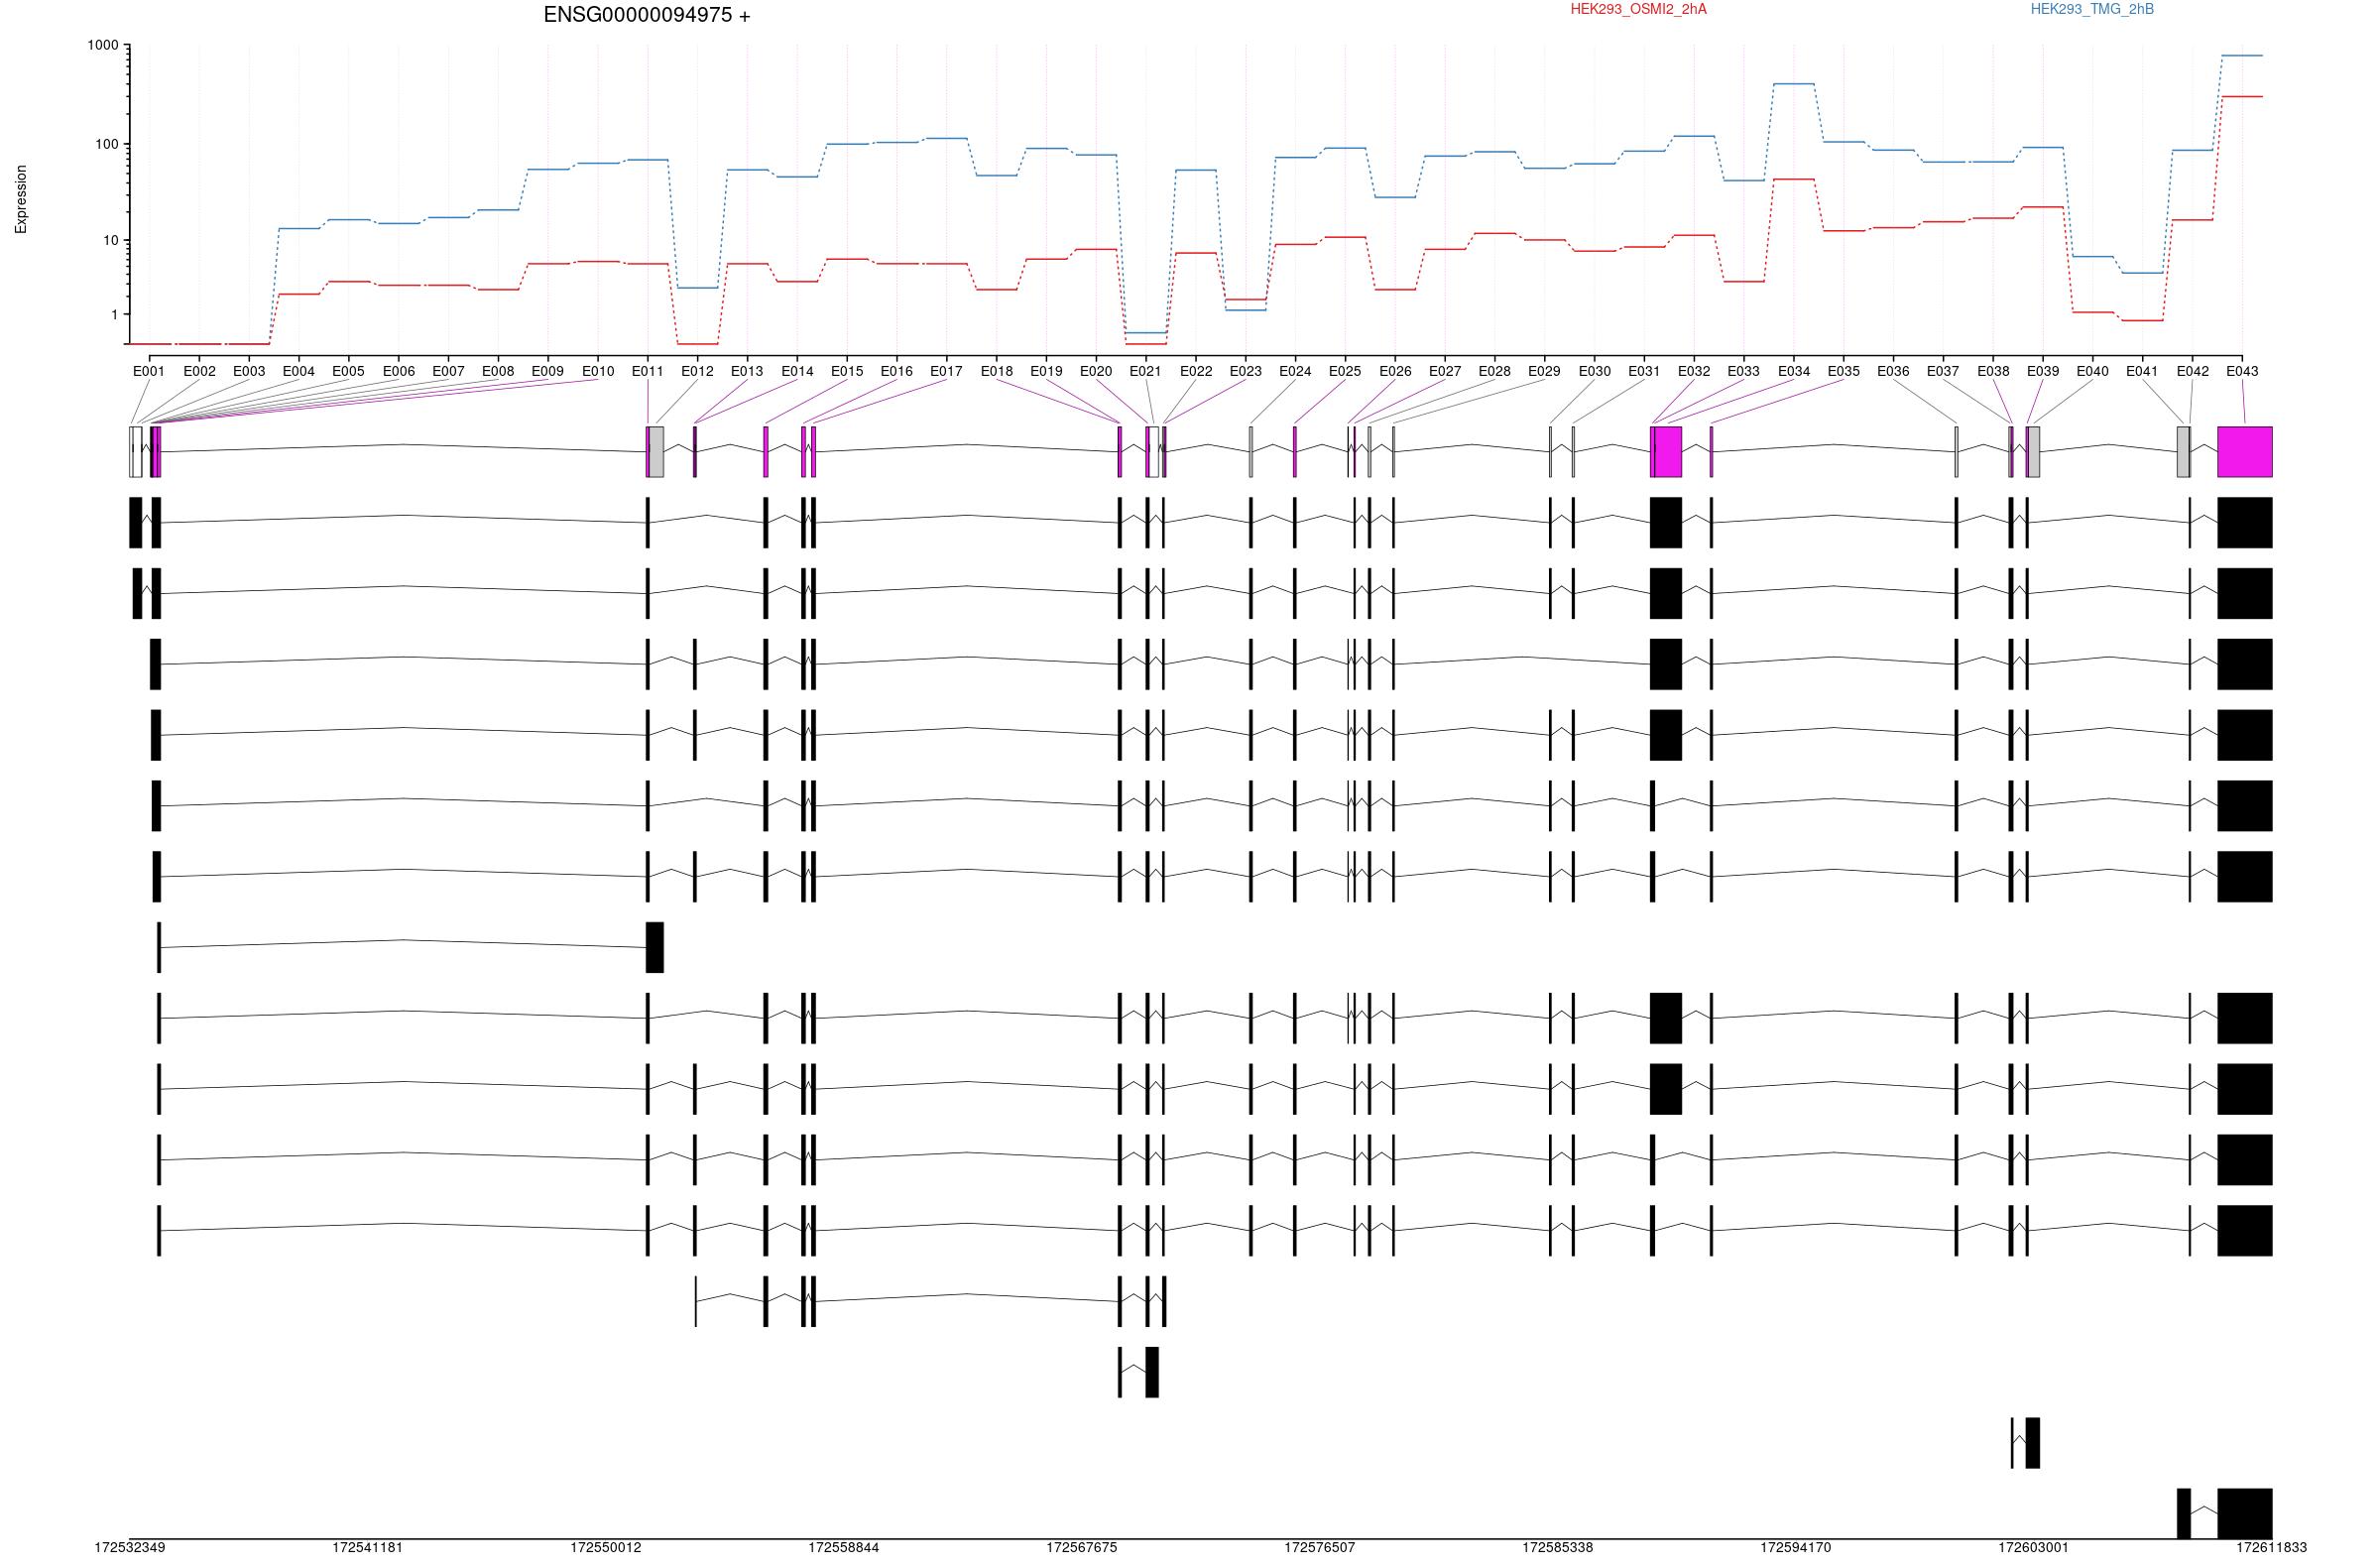Click the 1 y-axis tick label
Screen dimensions: 2380x1567
pos(115,314)
